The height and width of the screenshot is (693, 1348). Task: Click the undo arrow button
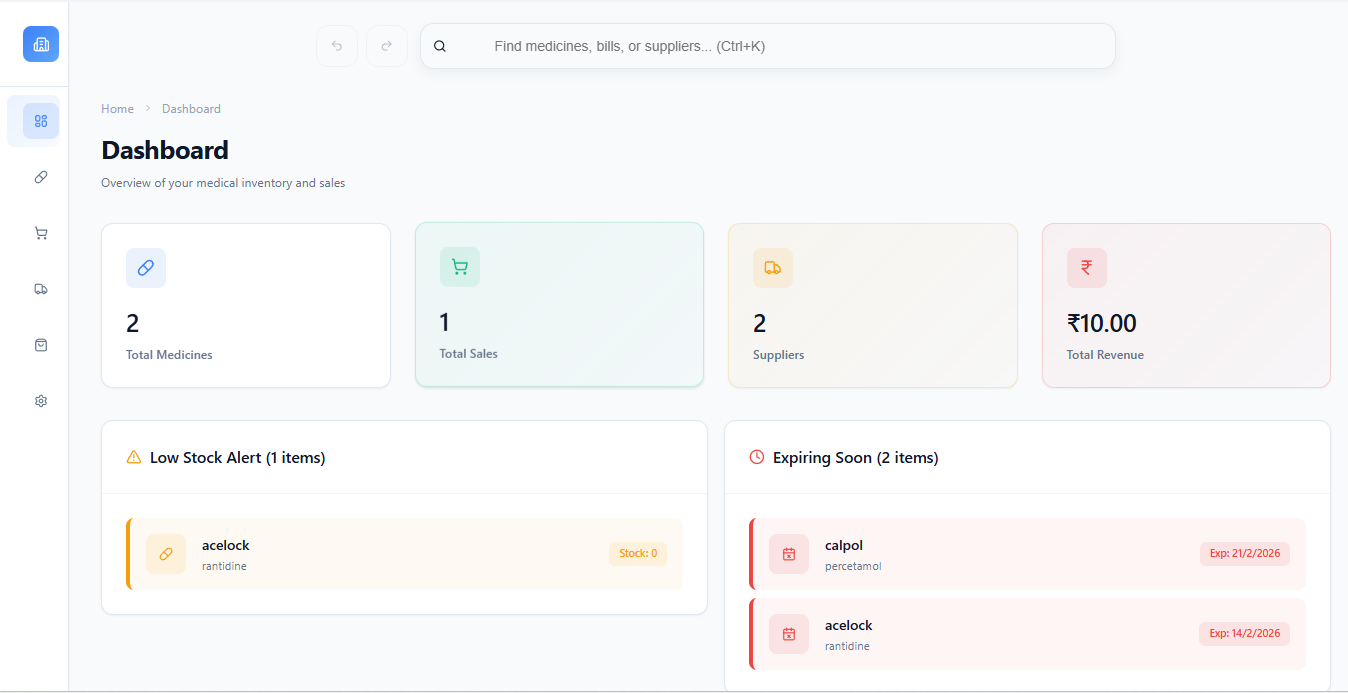pyautogui.click(x=336, y=46)
